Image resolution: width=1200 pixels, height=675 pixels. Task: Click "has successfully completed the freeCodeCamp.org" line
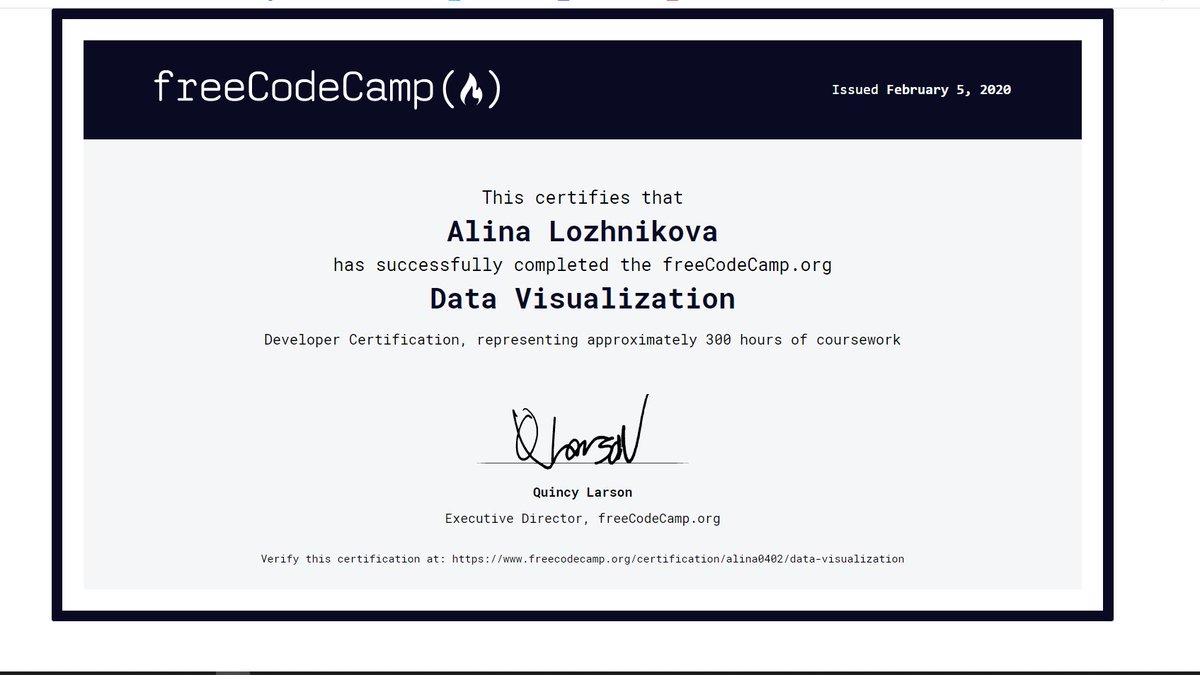pyautogui.click(x=582, y=265)
